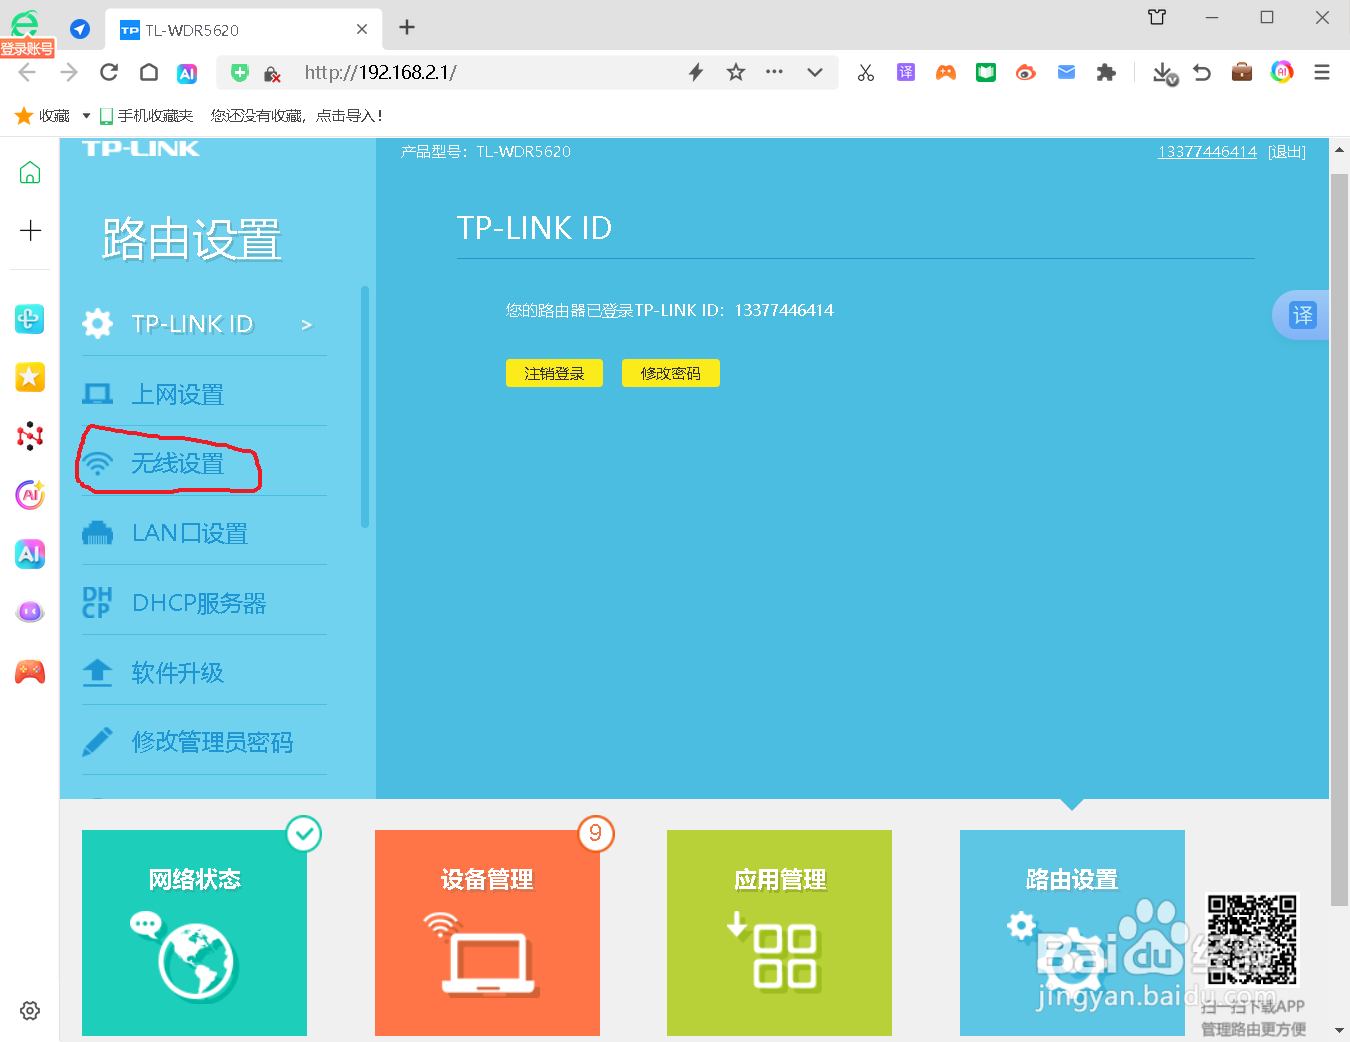Open the translate icon in browser toolbar
The image size is (1350, 1042).
click(x=905, y=72)
